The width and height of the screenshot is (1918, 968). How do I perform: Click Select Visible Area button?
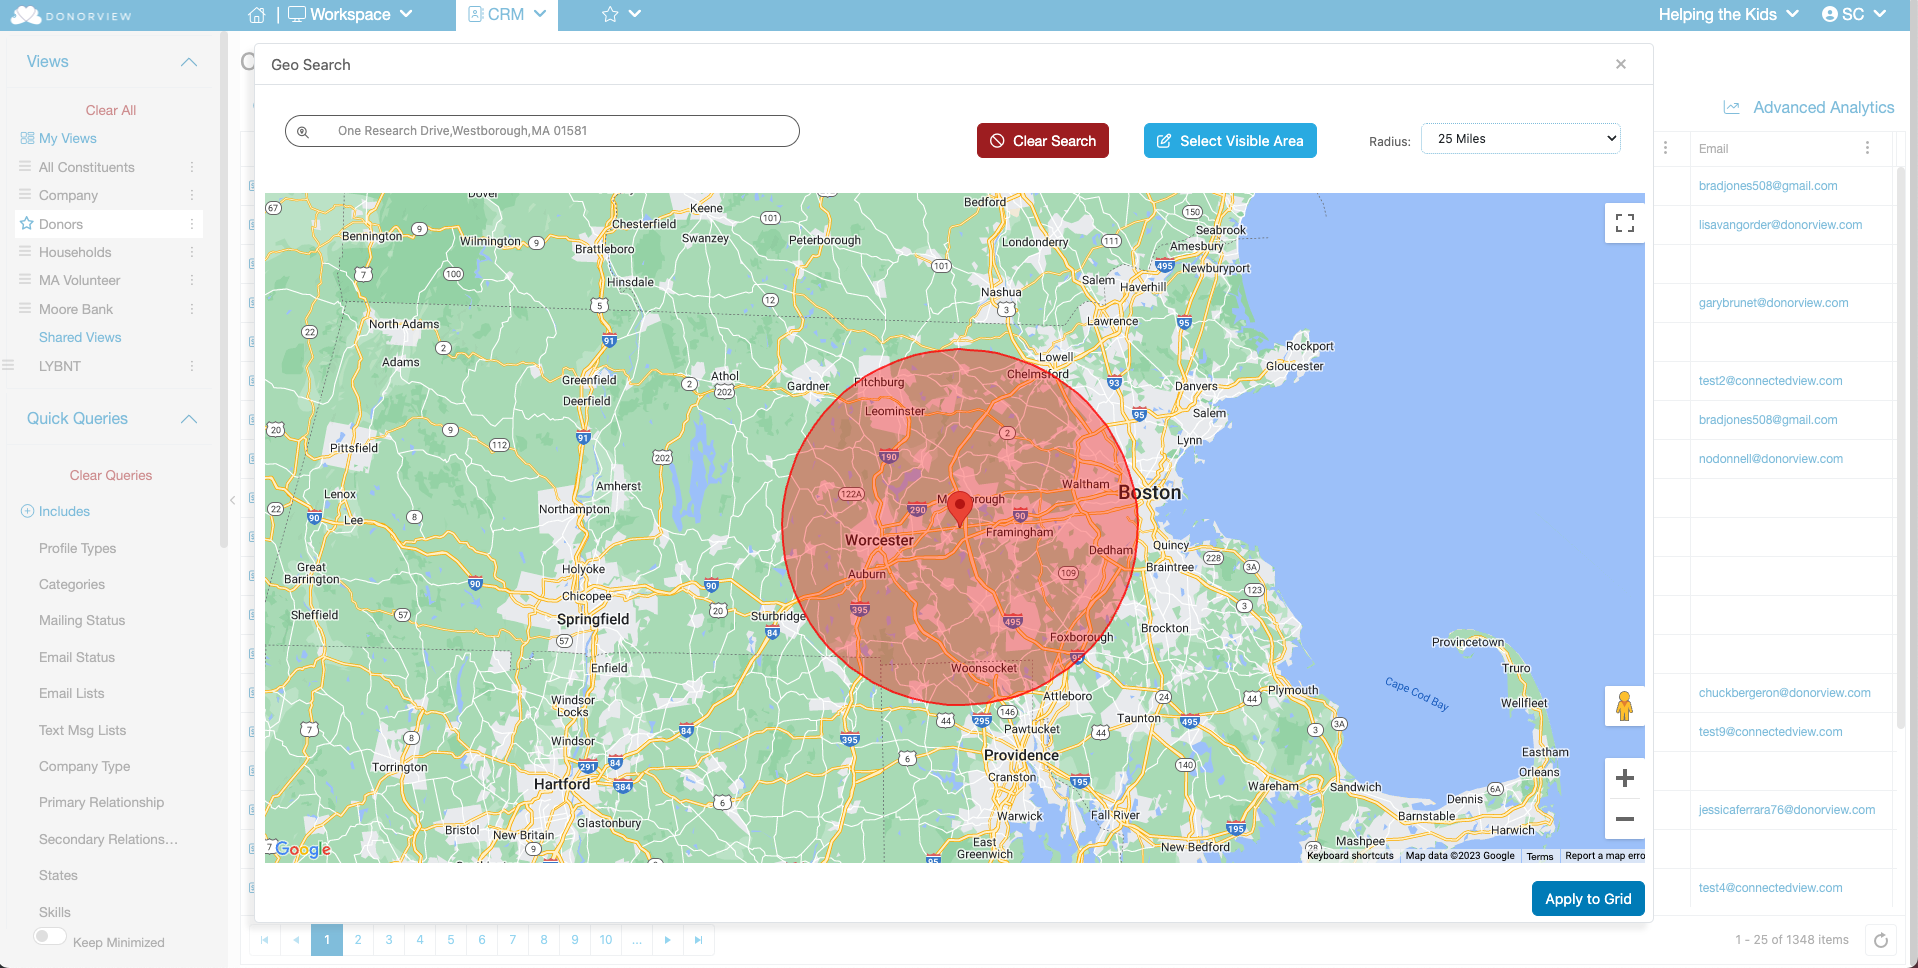1230,141
